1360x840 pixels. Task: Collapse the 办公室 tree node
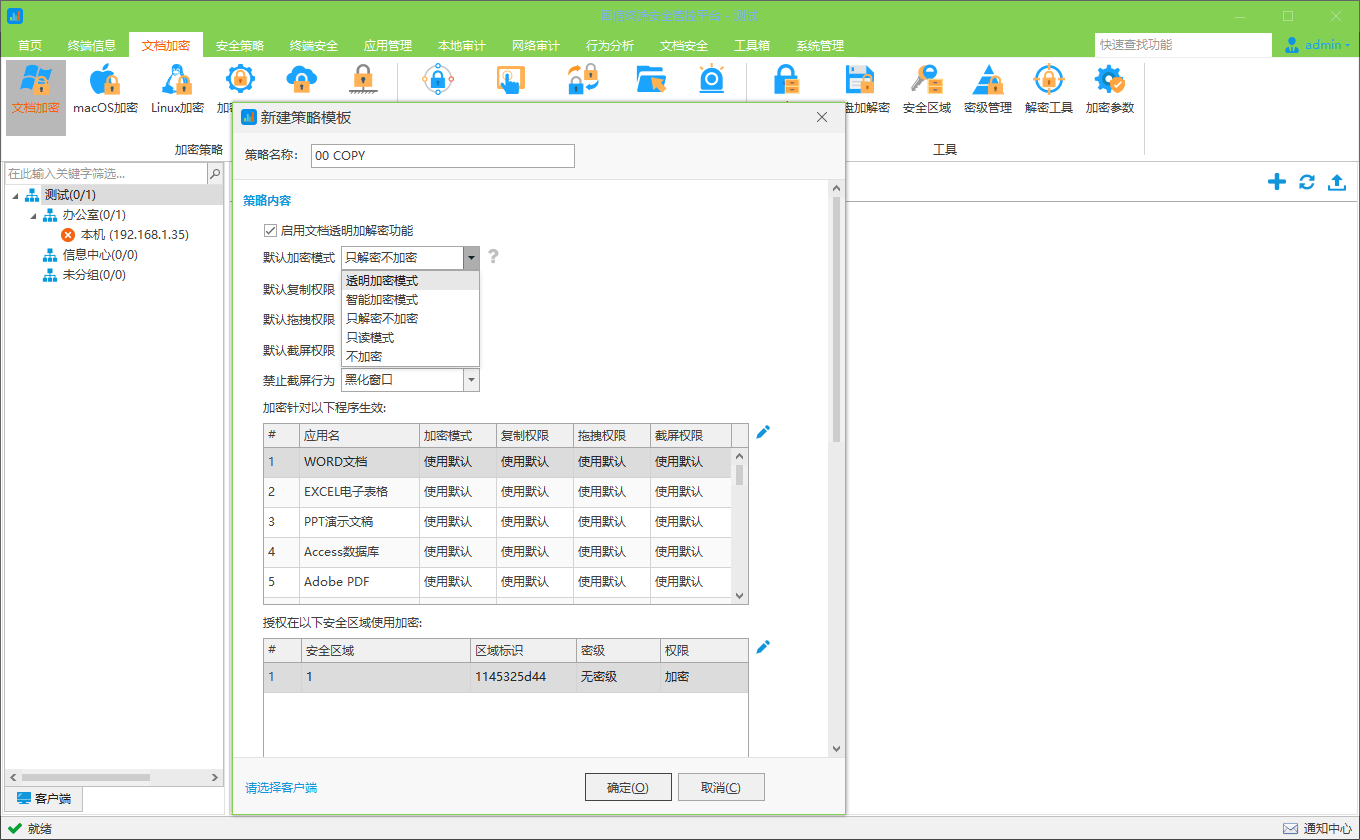(x=32, y=215)
